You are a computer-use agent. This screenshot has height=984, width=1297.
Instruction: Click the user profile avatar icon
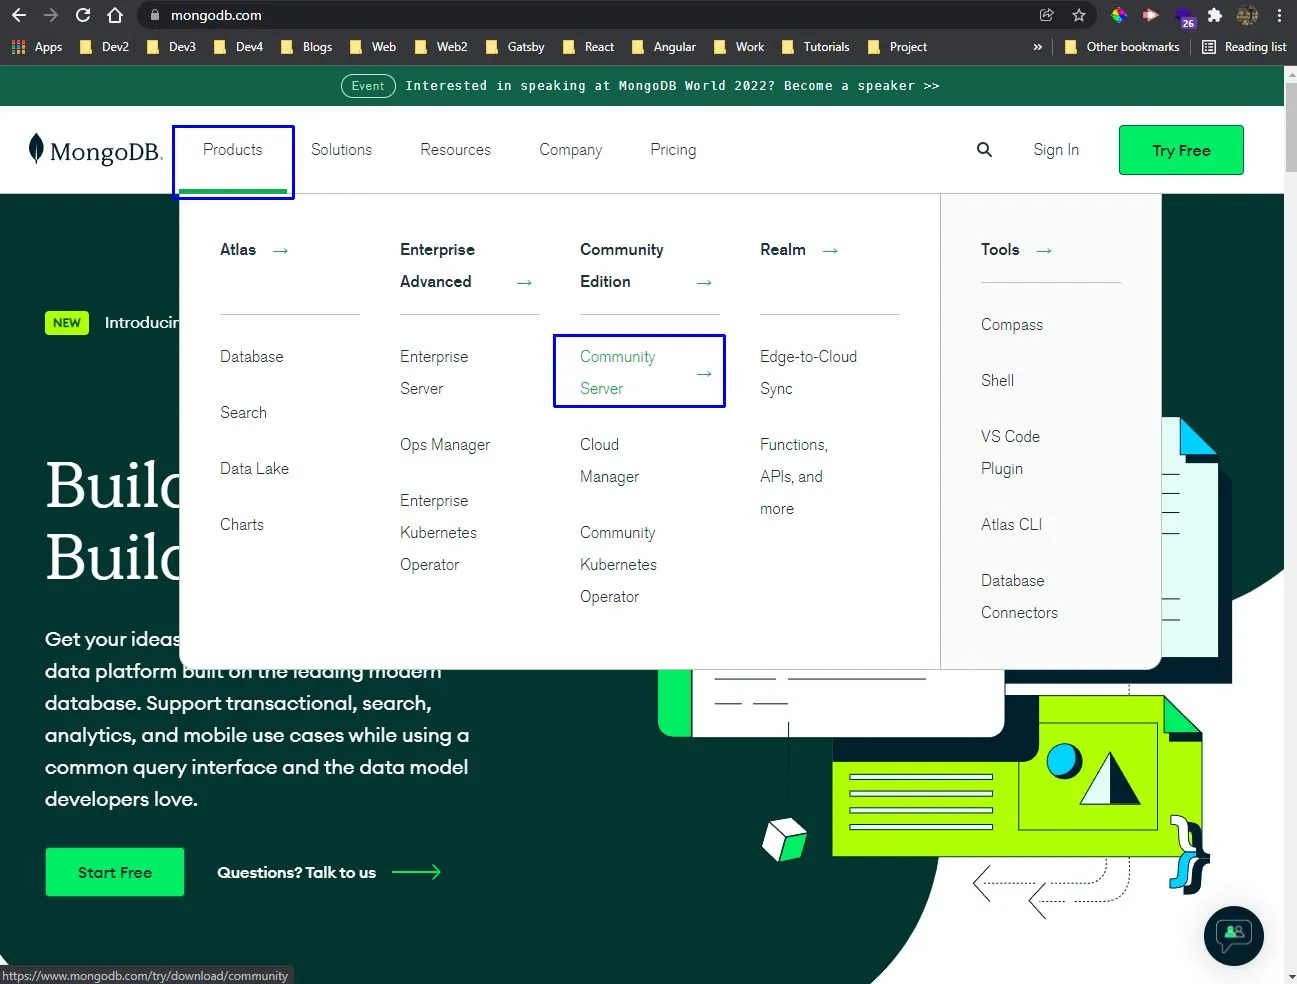[x=1247, y=15]
